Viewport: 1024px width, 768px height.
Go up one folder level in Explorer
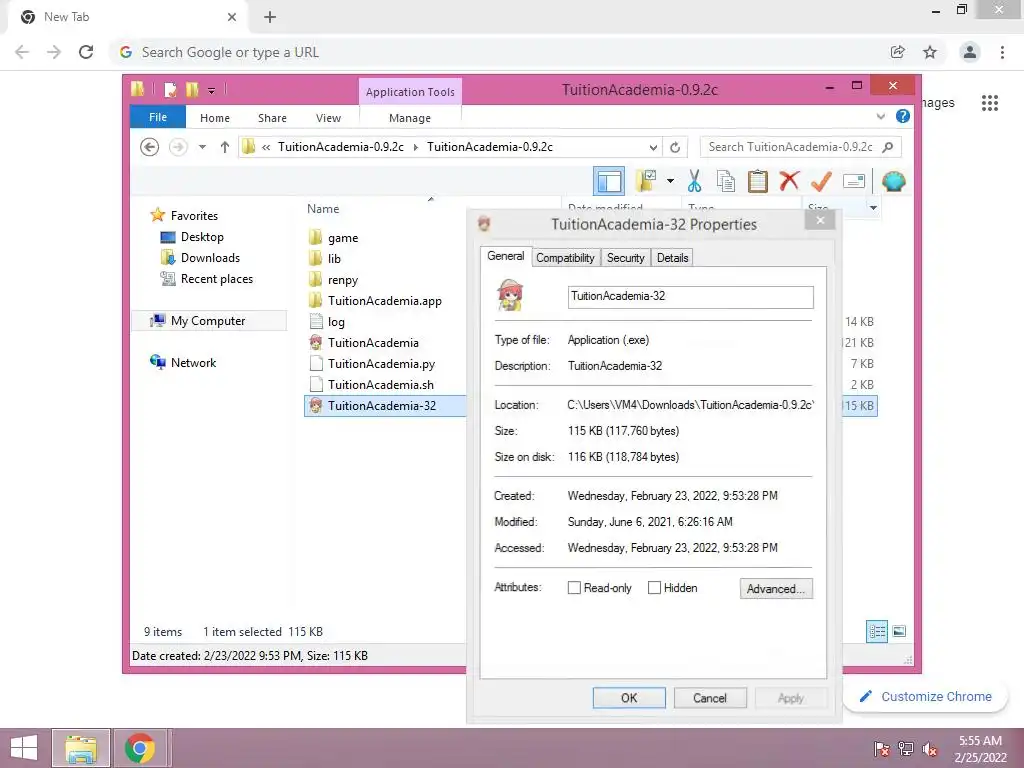pos(225,147)
